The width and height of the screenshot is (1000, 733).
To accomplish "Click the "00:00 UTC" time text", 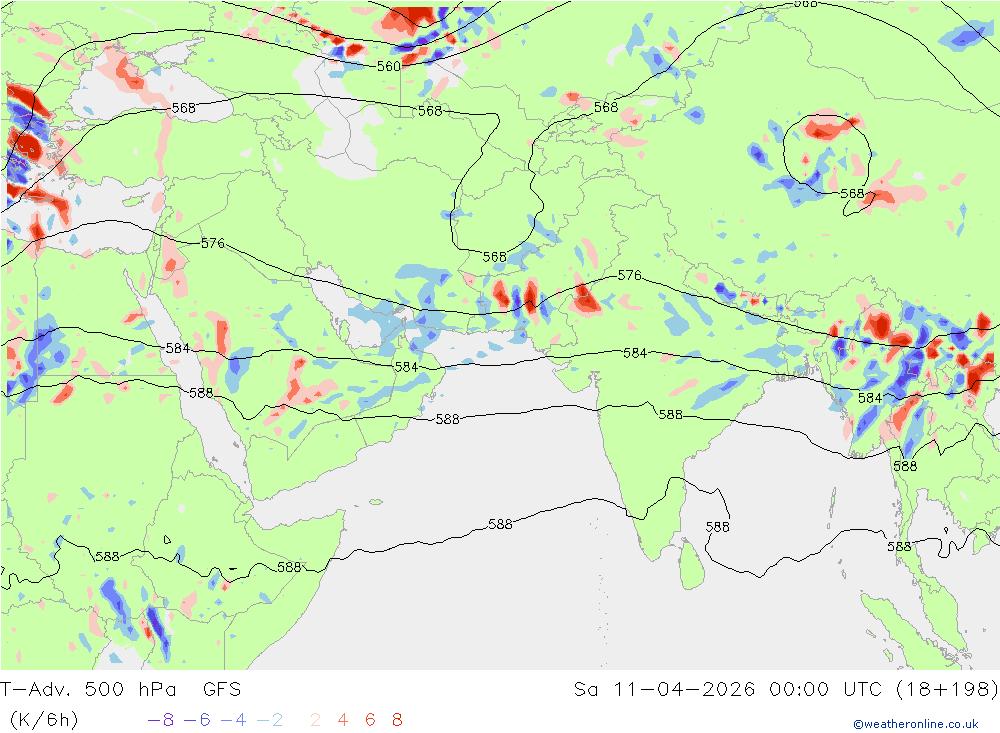I will pyautogui.click(x=825, y=690).
